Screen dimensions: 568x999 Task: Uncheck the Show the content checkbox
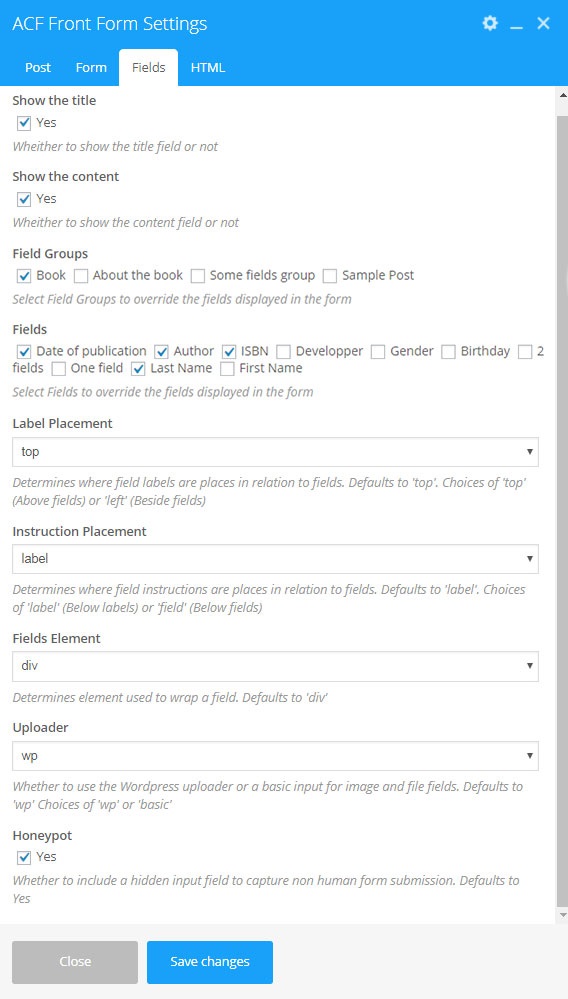(24, 199)
